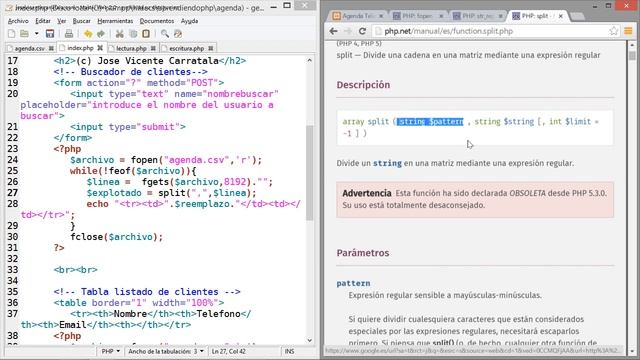Open the Buscar menu
The height and width of the screenshot is (360, 640).
click(x=82, y=21)
